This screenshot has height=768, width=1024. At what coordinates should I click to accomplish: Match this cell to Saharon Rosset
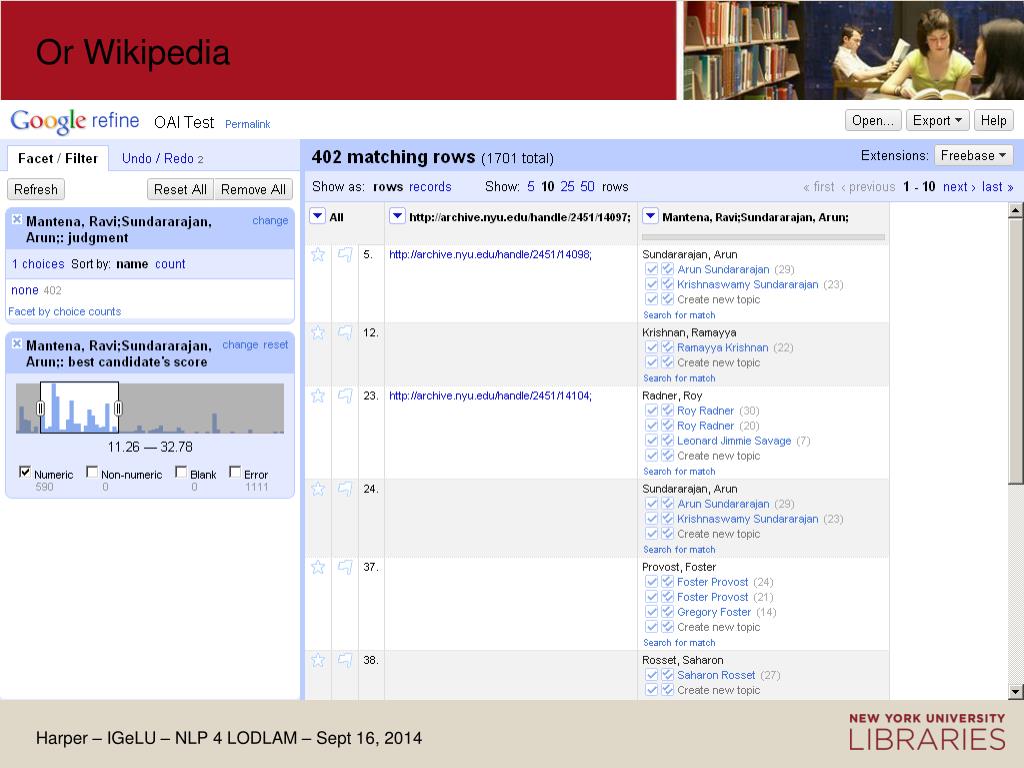coord(651,675)
